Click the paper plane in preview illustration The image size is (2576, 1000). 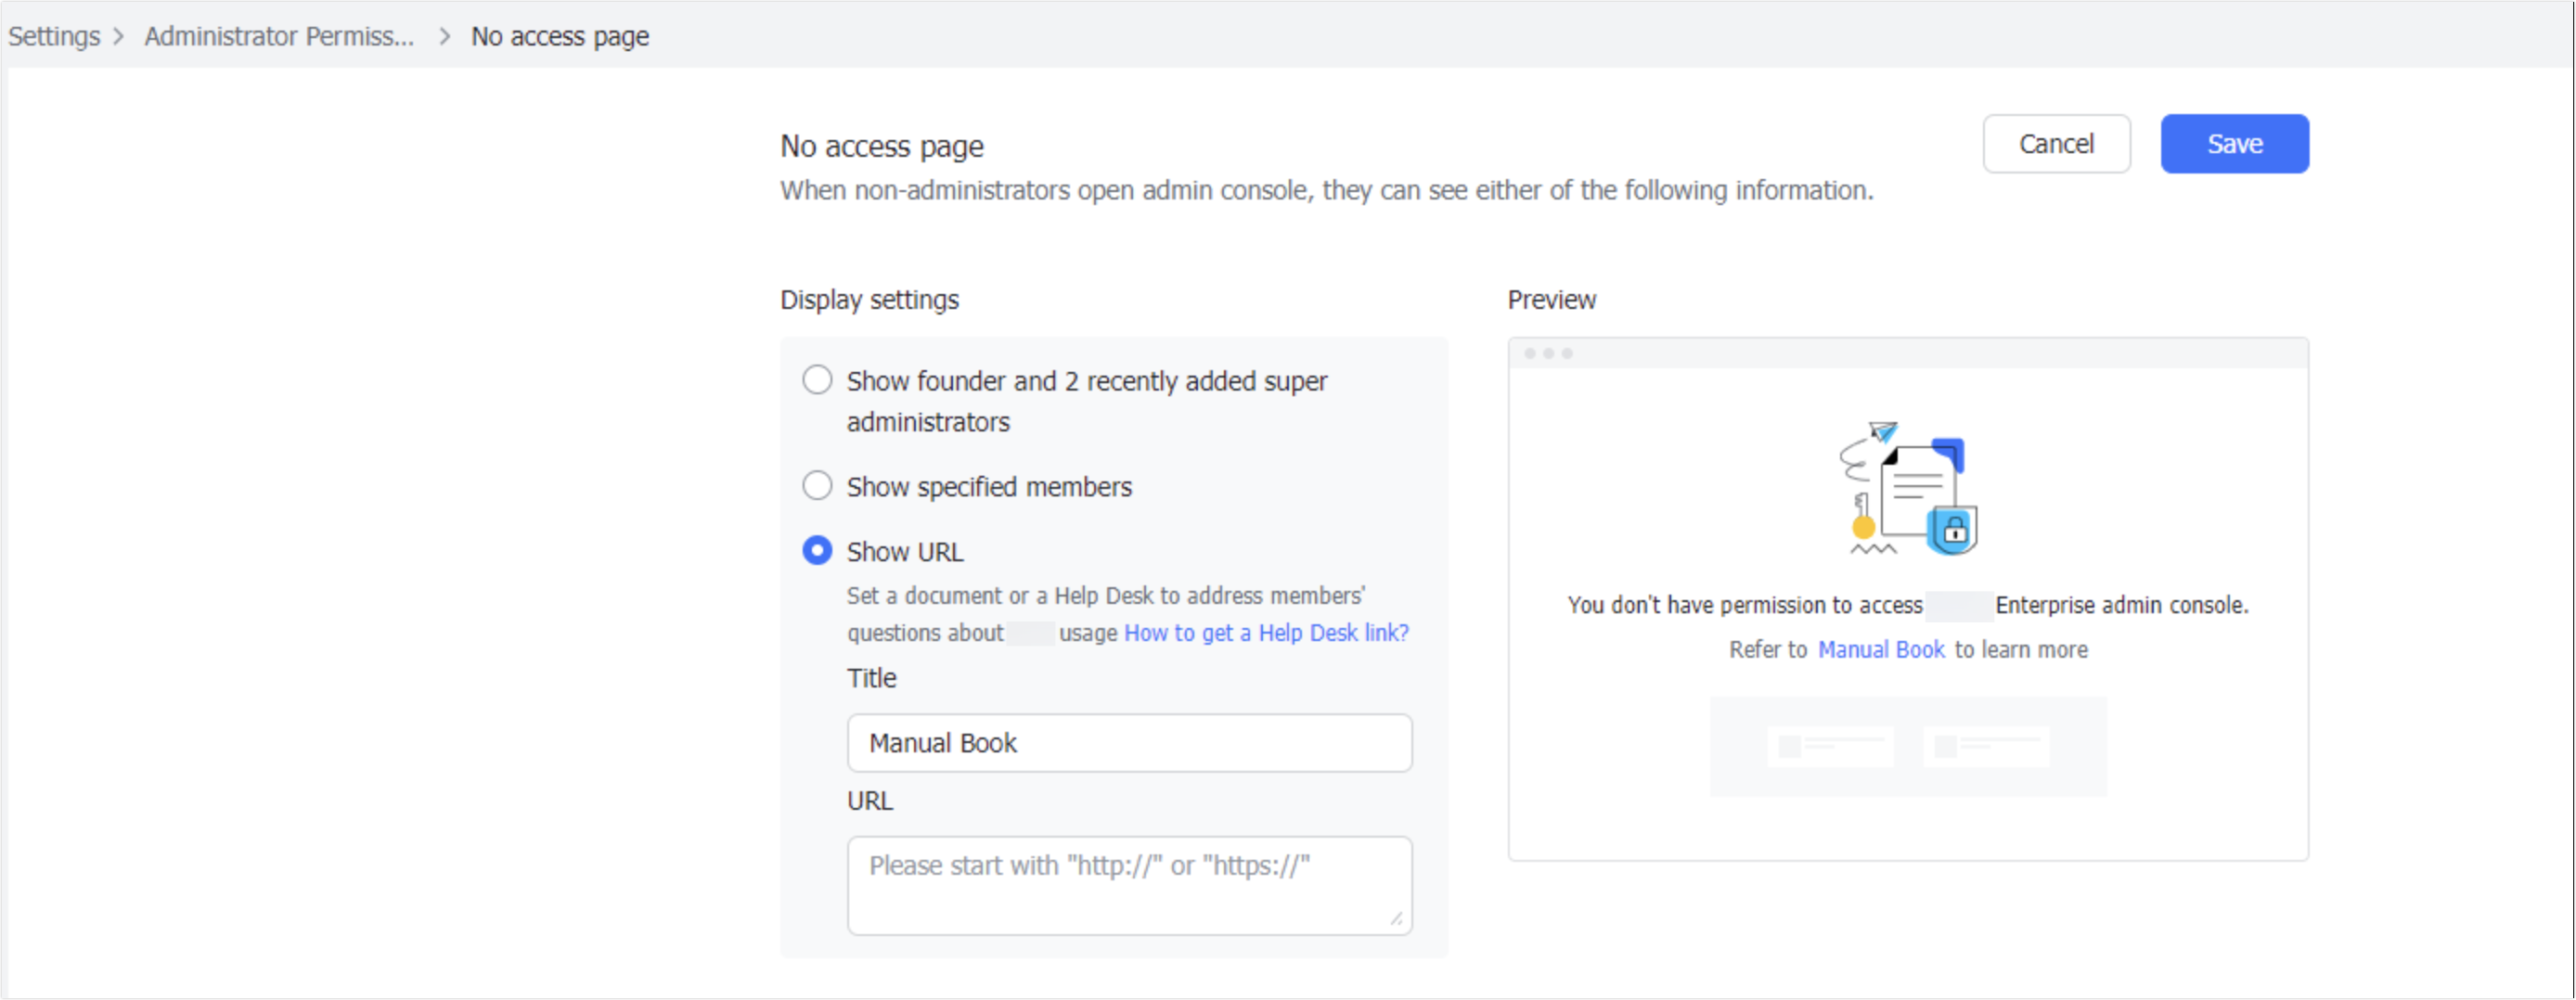point(1884,432)
